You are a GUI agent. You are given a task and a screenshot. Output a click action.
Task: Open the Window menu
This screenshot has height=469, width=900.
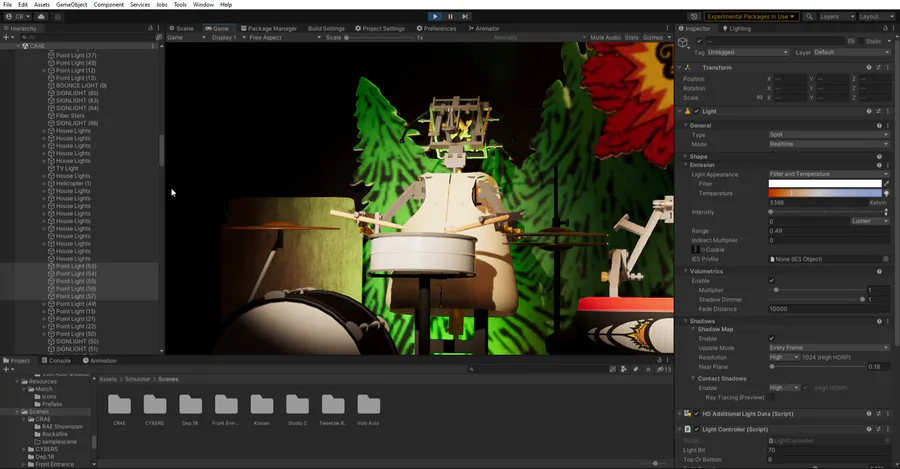tap(203, 5)
